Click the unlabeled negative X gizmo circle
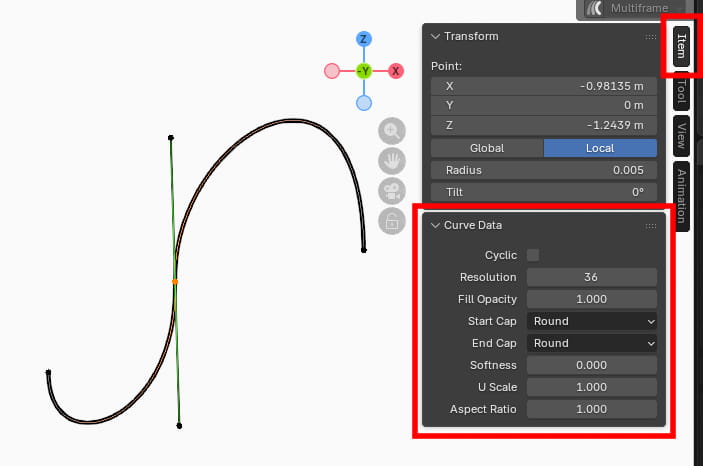The height and width of the screenshot is (466, 703). click(332, 71)
